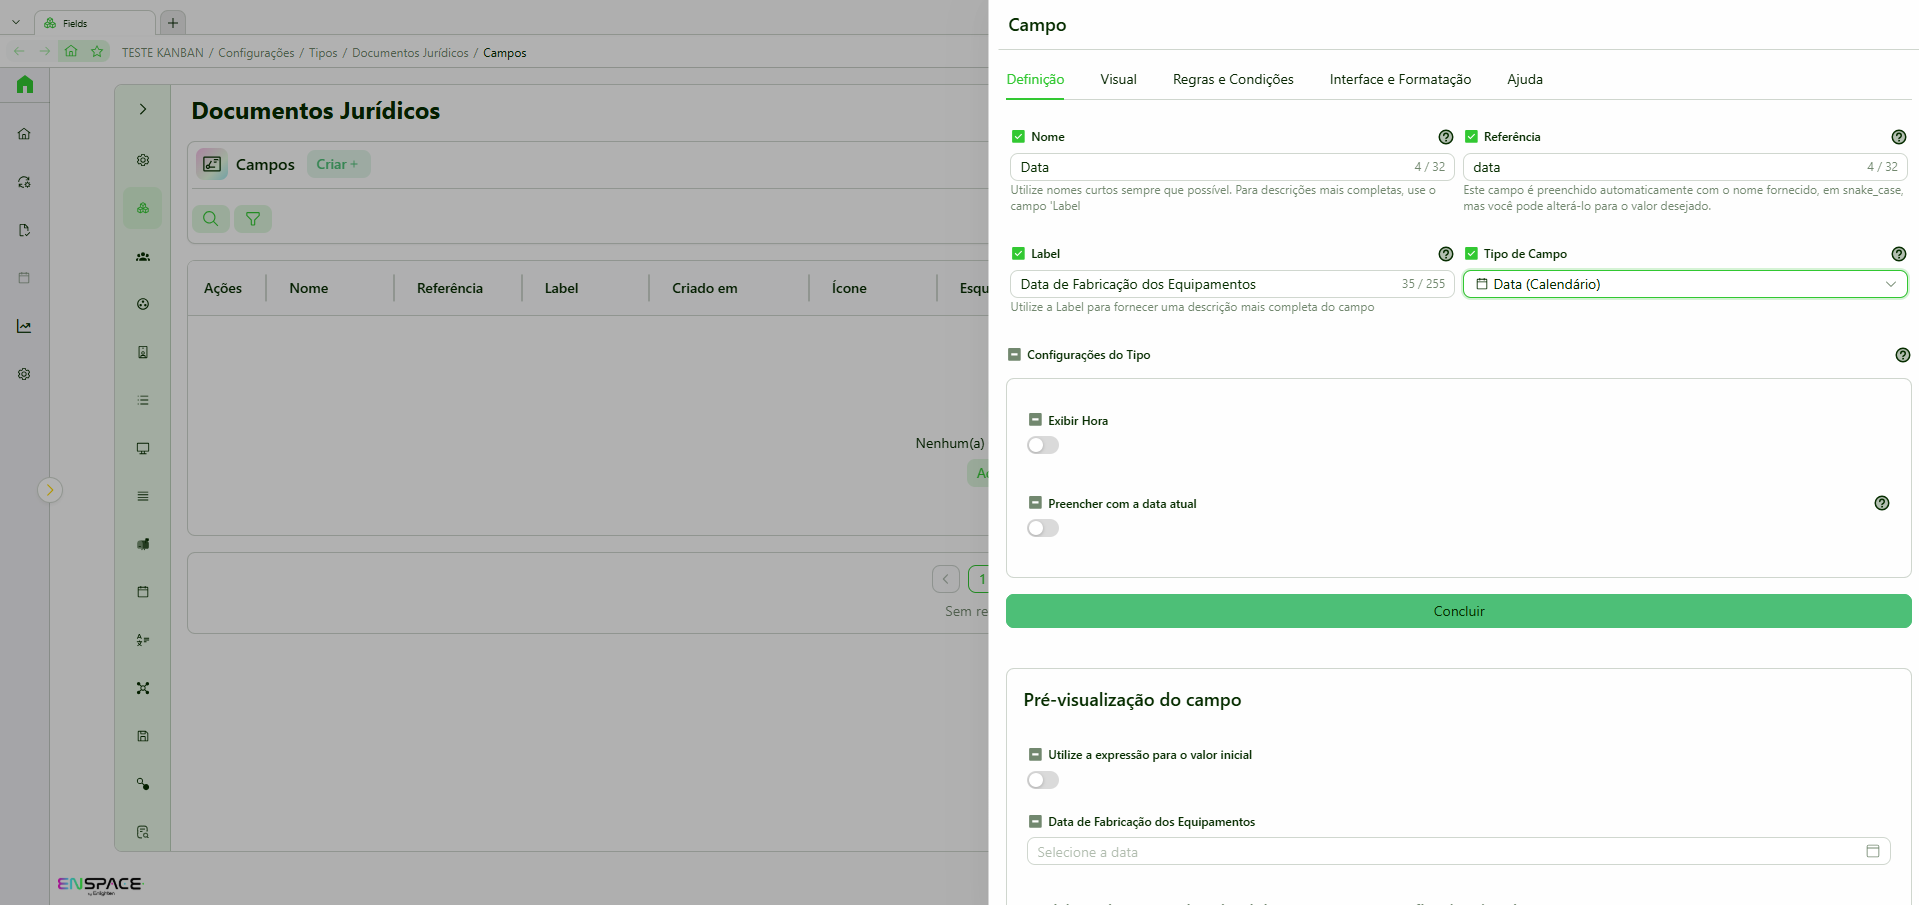Viewport: 1919px width, 905px height.
Task: Switch to Regras e Condições tab
Action: (1233, 80)
